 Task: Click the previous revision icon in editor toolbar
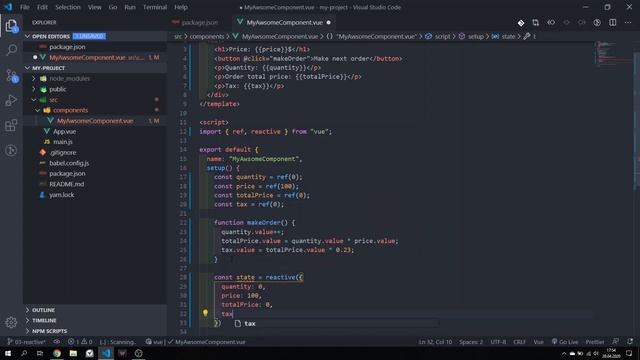(551, 23)
